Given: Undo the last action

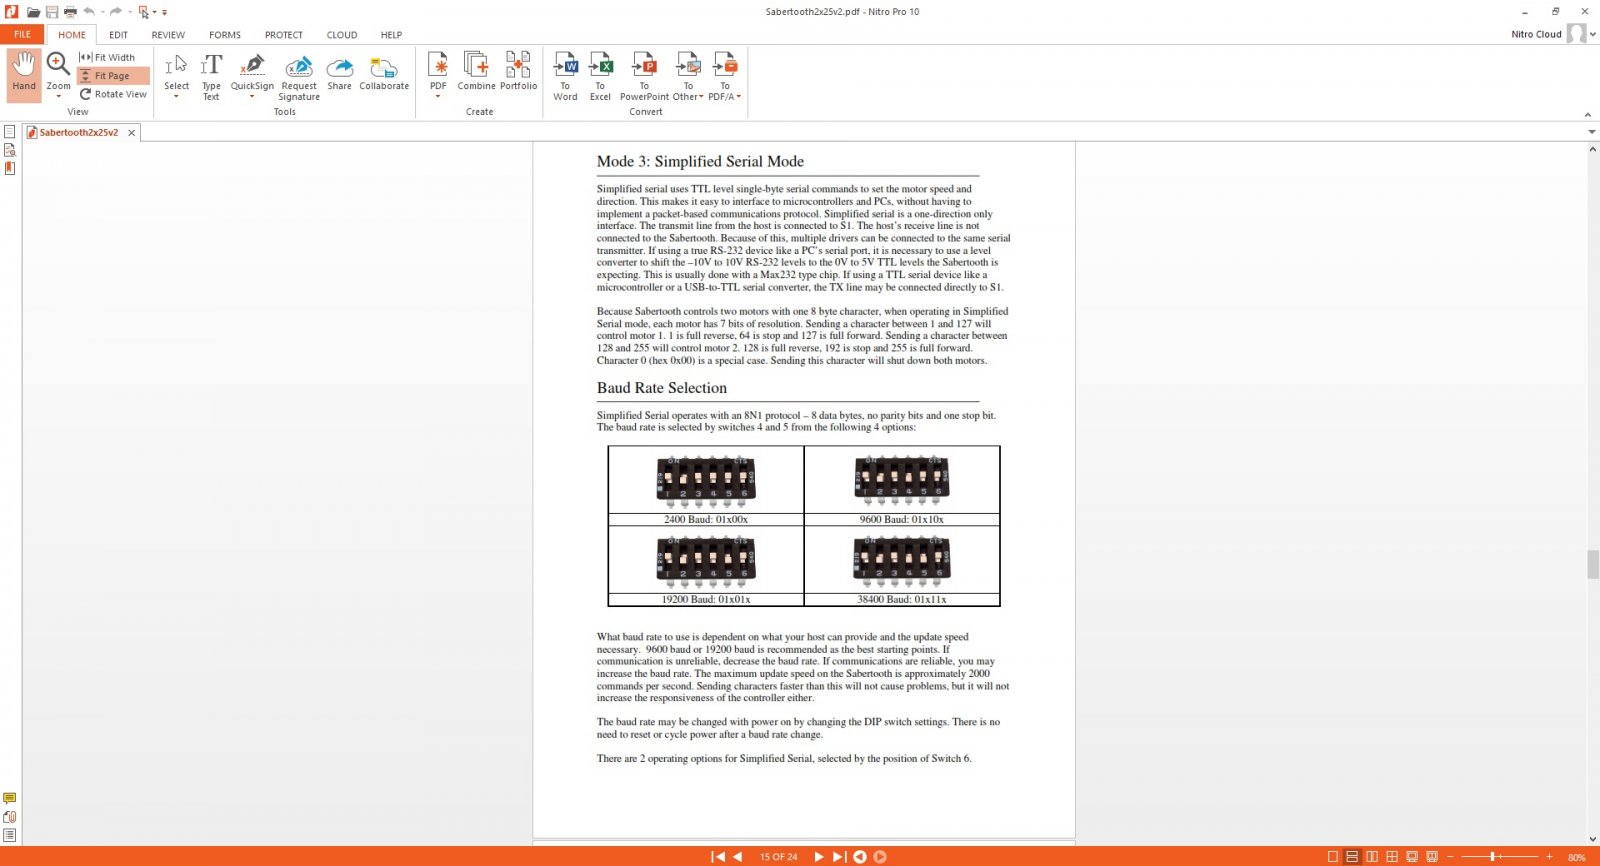Looking at the screenshot, I should 89,12.
